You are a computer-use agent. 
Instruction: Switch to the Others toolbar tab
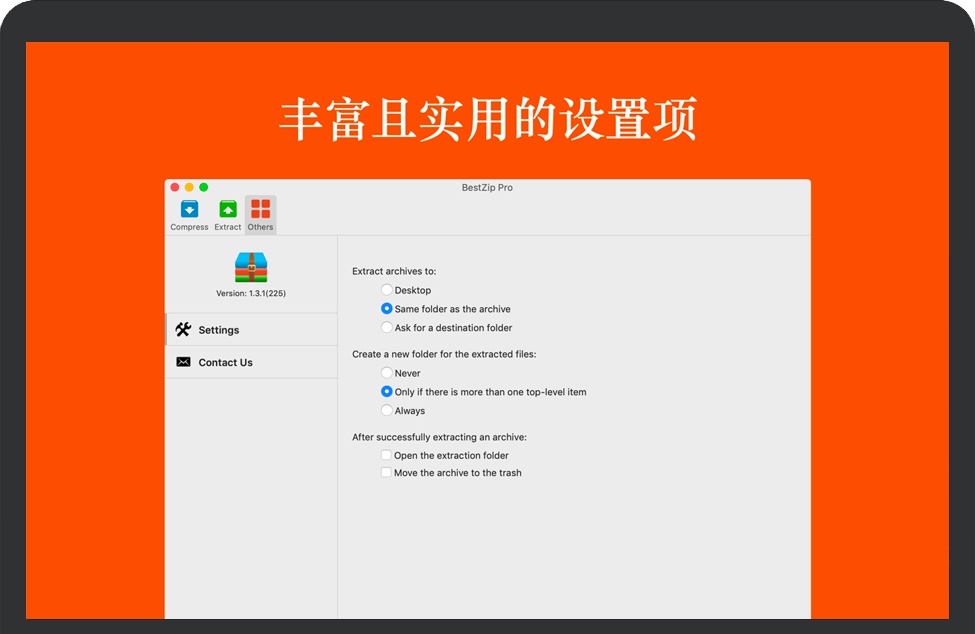click(260, 215)
